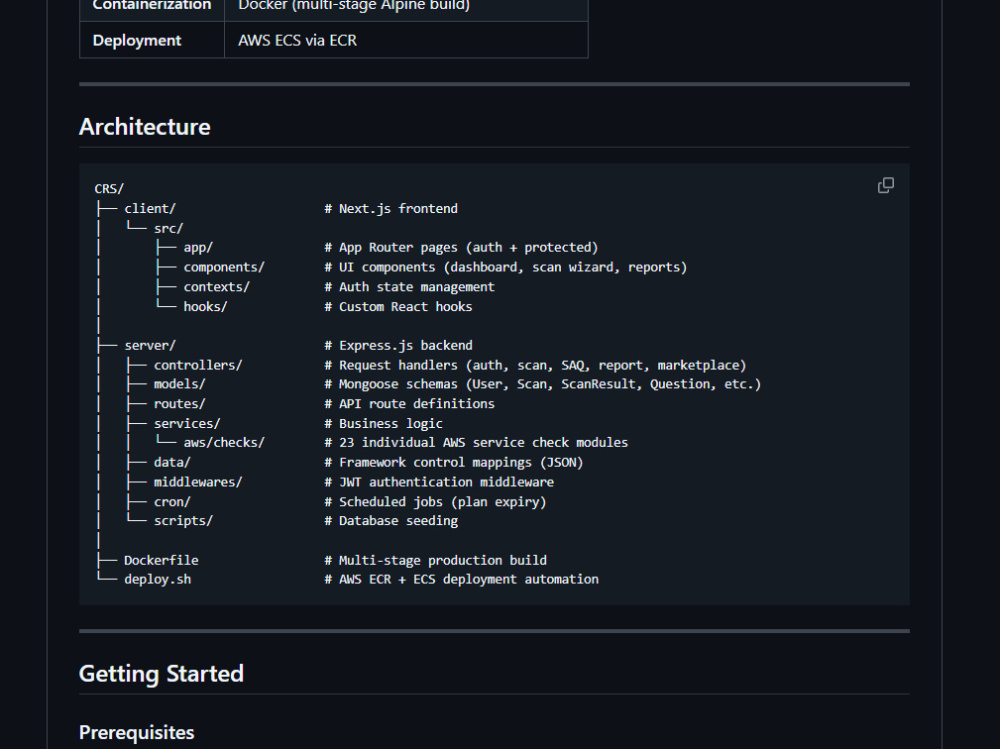The height and width of the screenshot is (749, 1000).
Task: Click the 'CRS/' root line
Action: tap(109, 189)
